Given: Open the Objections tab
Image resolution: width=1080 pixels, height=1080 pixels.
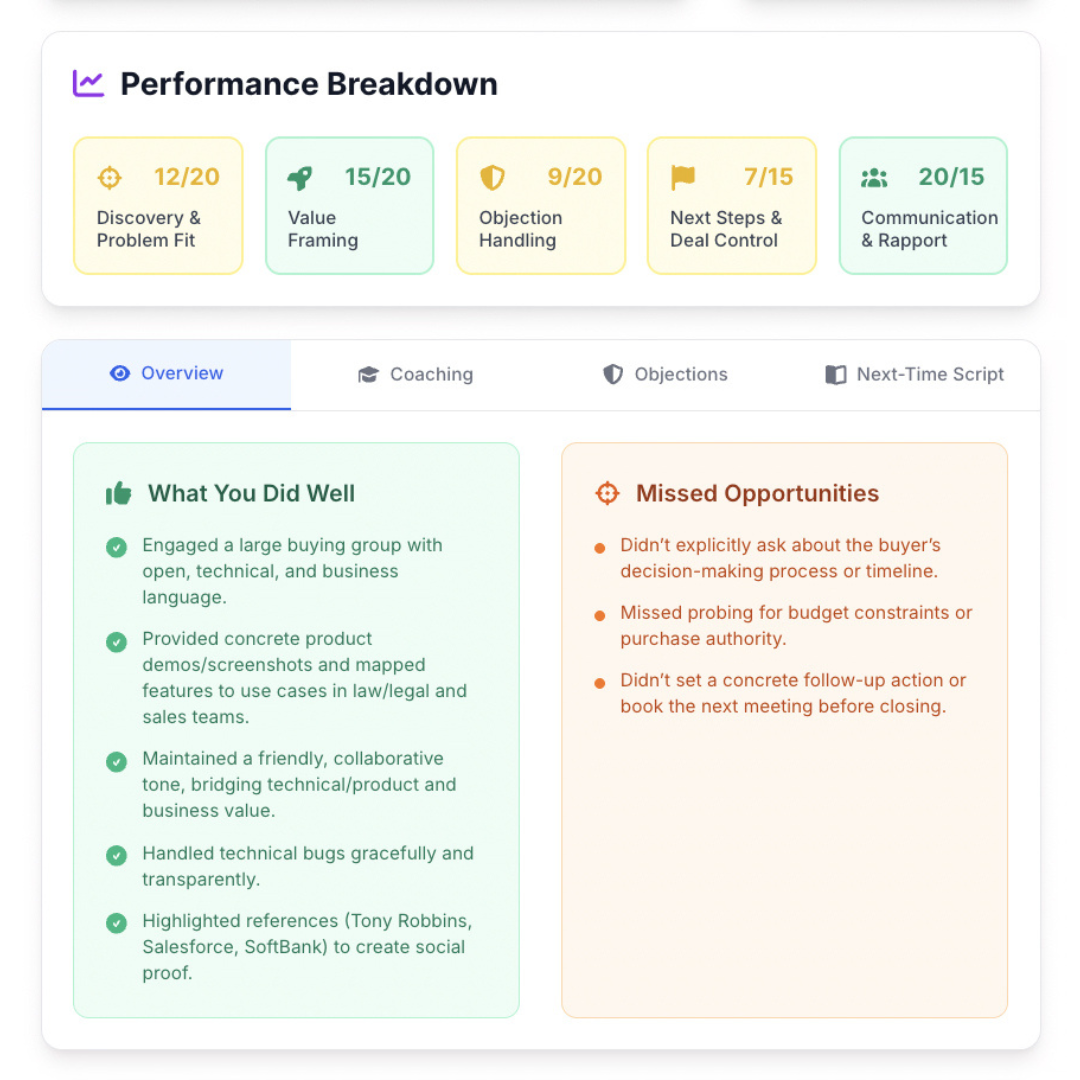Looking at the screenshot, I should (665, 375).
